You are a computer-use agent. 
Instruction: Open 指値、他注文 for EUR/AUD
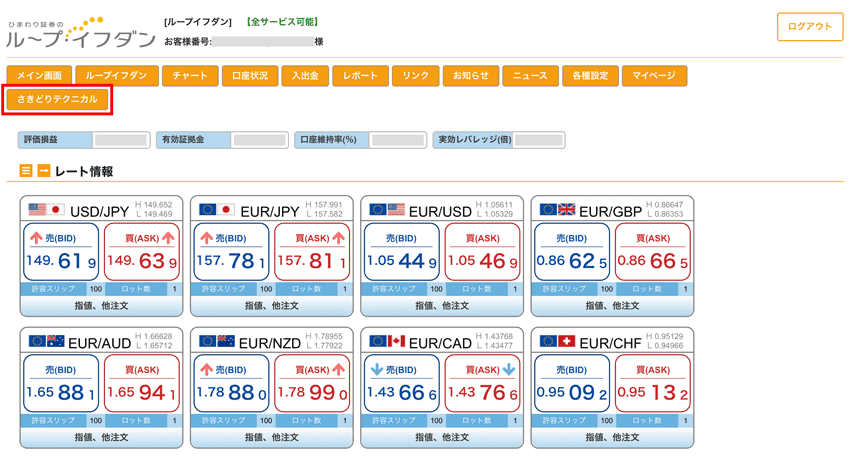point(101,437)
